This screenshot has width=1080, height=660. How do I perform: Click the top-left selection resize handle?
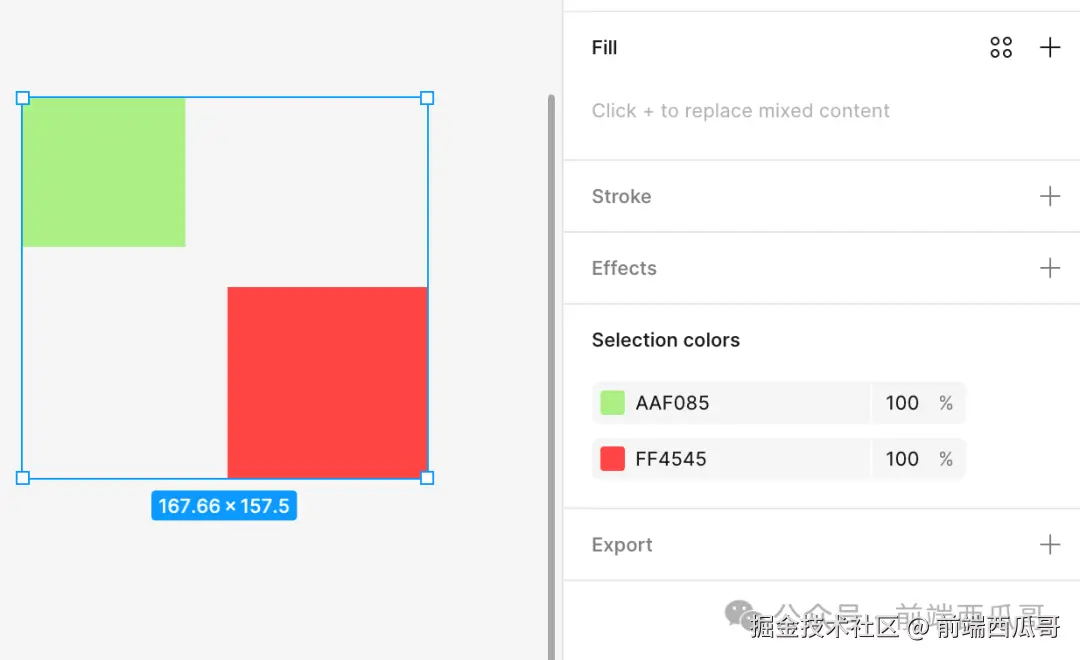[x=23, y=98]
